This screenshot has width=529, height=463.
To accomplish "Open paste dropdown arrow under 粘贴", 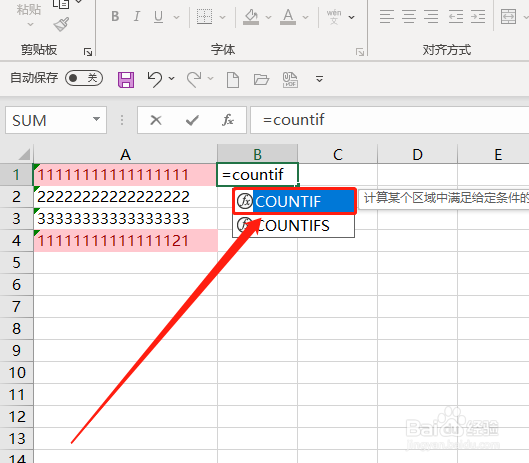I will [x=30, y=24].
